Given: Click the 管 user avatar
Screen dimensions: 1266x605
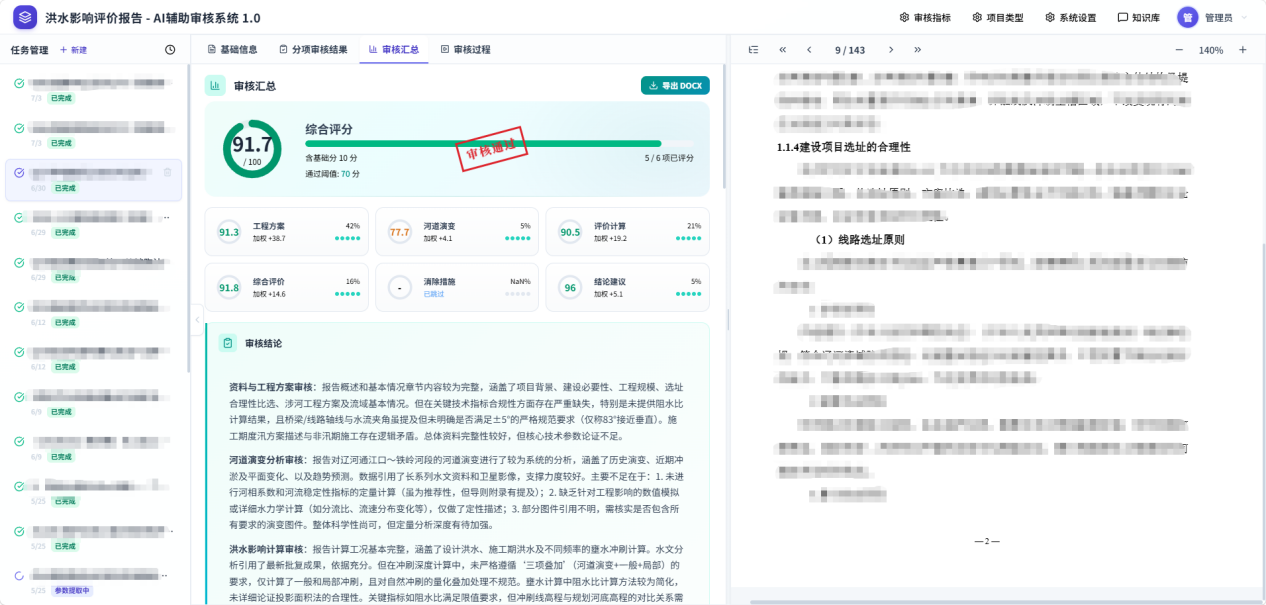Looking at the screenshot, I should point(1187,17).
